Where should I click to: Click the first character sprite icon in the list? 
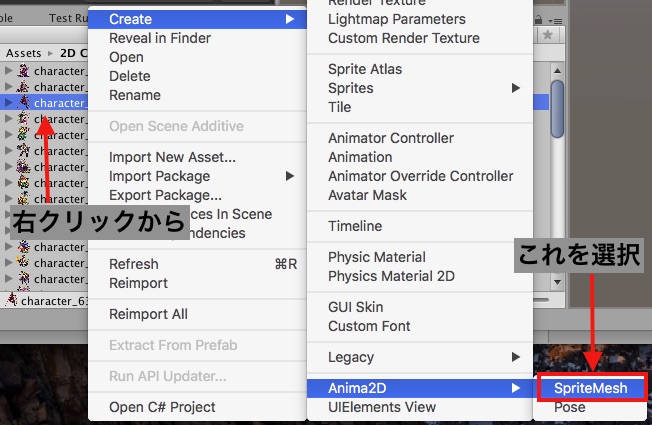tap(24, 71)
